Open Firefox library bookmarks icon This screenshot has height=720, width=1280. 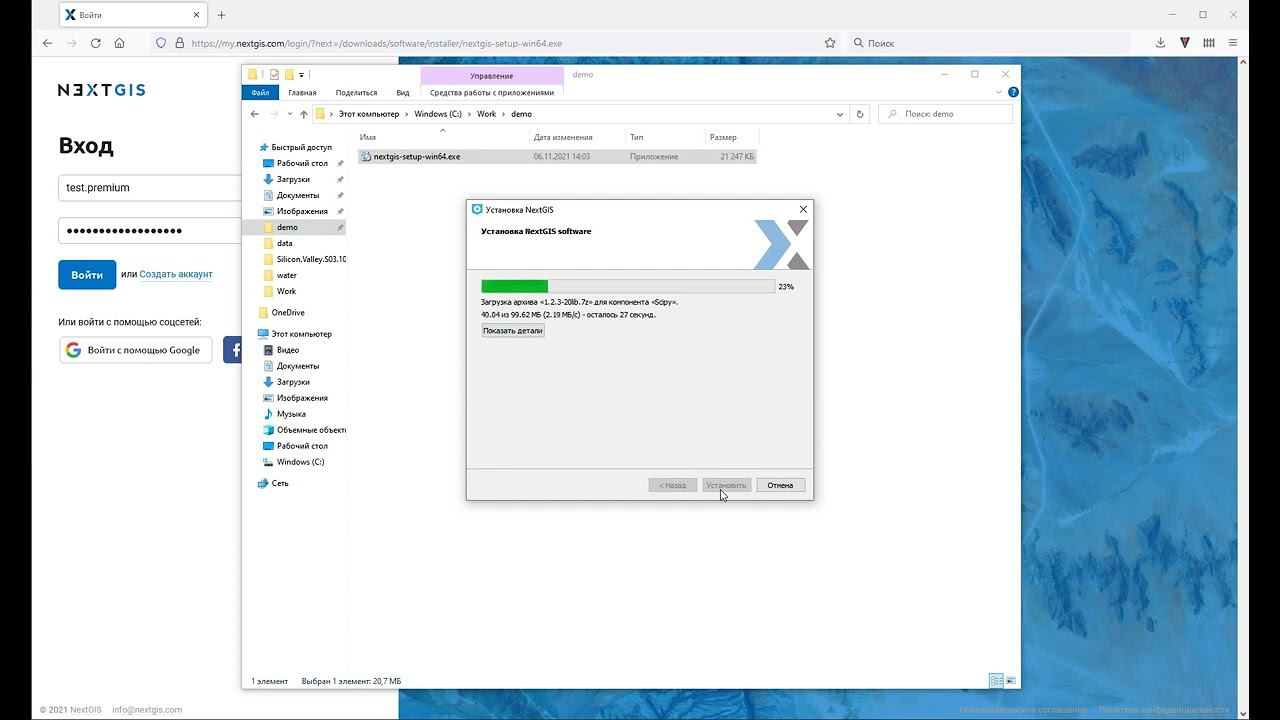pyautogui.click(x=1209, y=43)
